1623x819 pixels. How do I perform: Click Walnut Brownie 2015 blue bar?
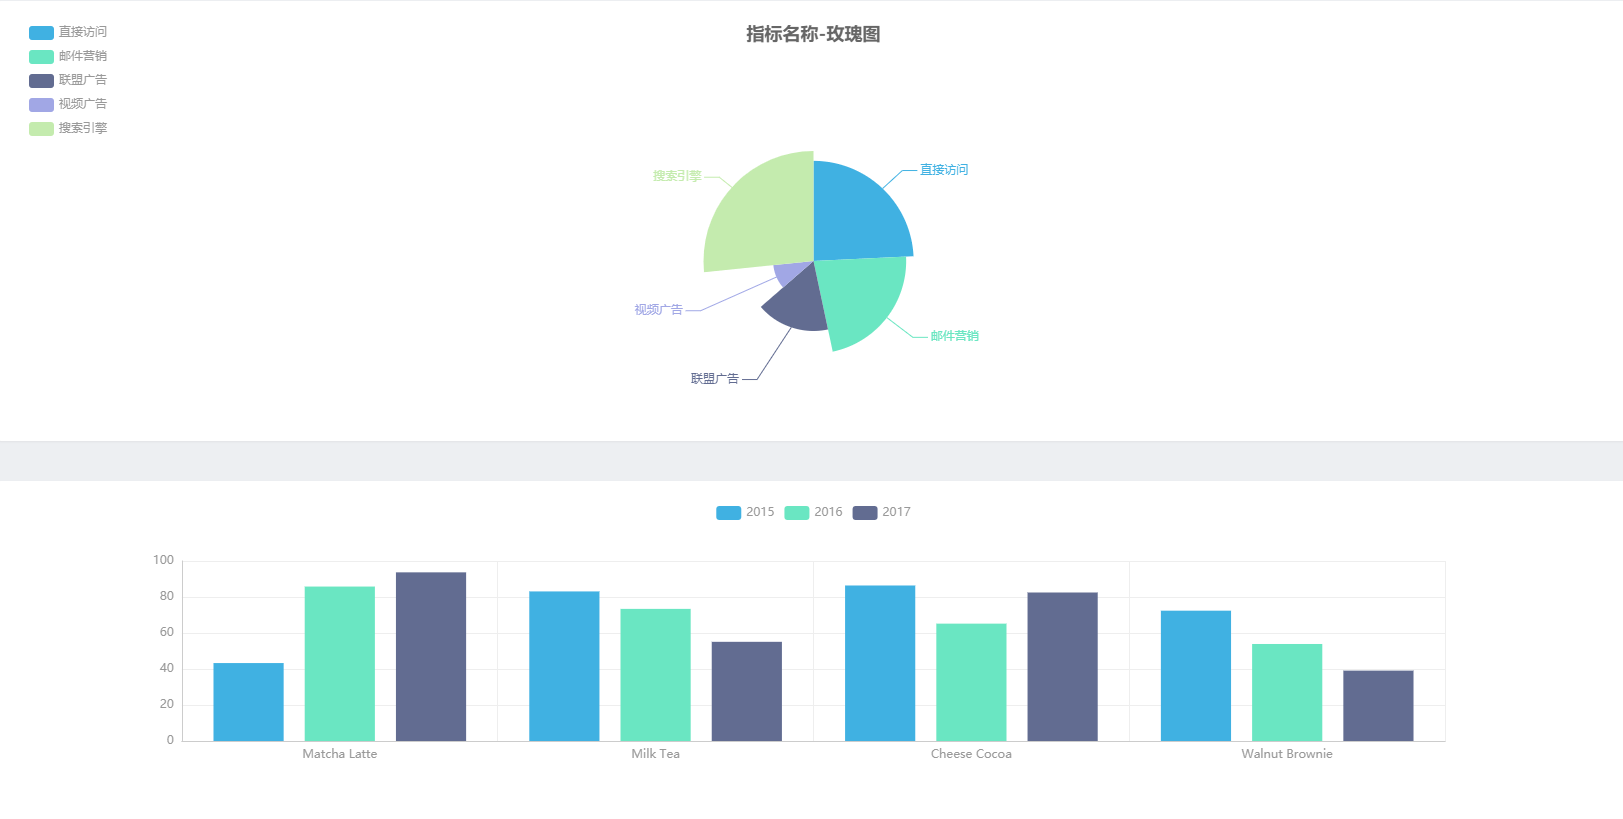pyautogui.click(x=1196, y=676)
